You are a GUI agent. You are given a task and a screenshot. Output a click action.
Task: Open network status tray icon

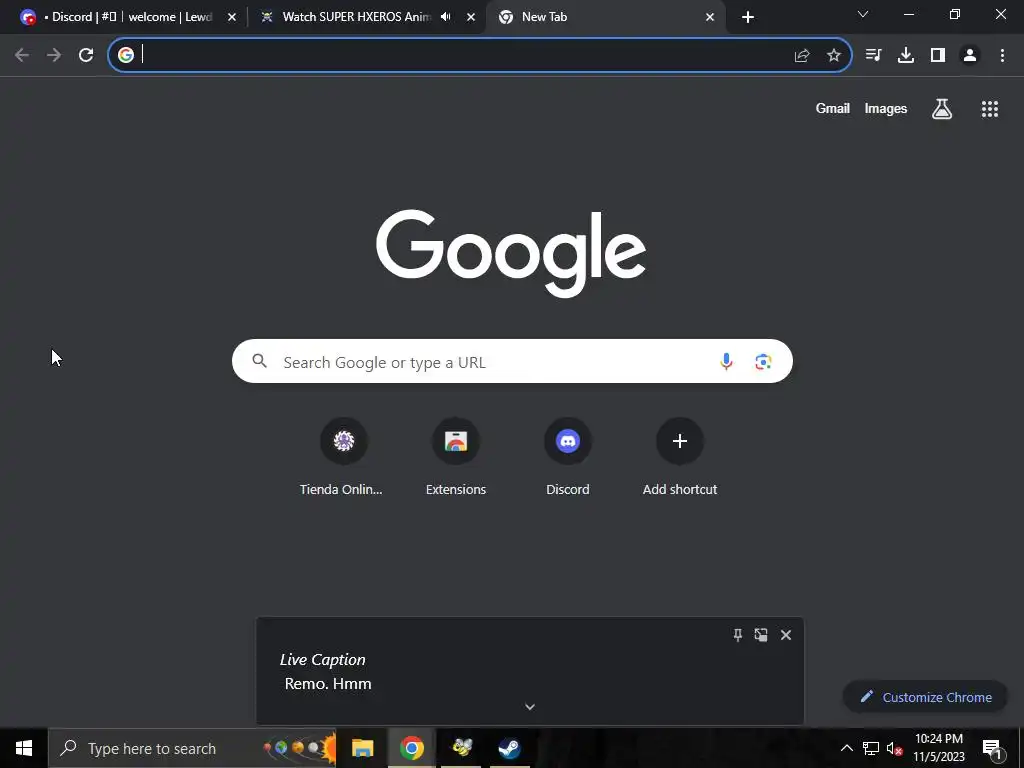click(x=871, y=748)
